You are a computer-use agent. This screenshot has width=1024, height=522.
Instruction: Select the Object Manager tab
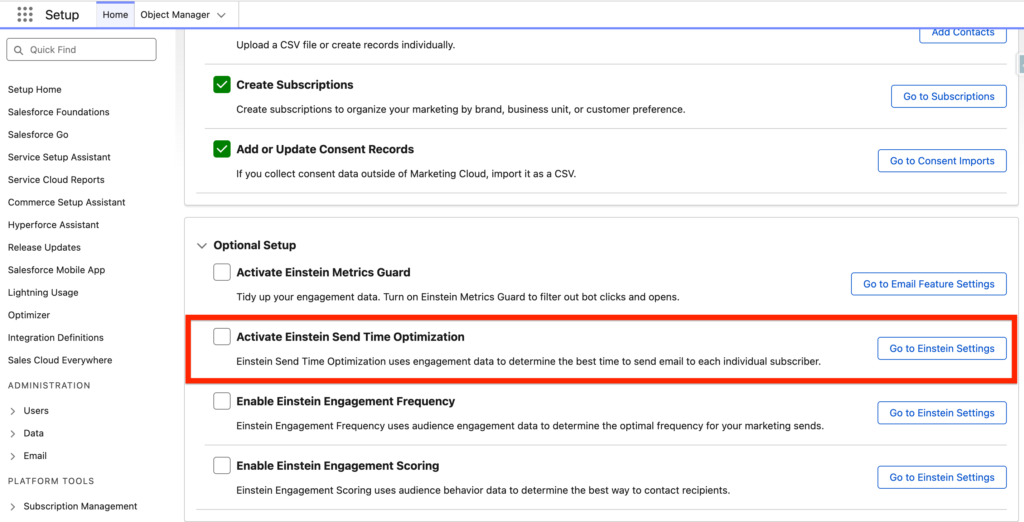[x=174, y=15]
